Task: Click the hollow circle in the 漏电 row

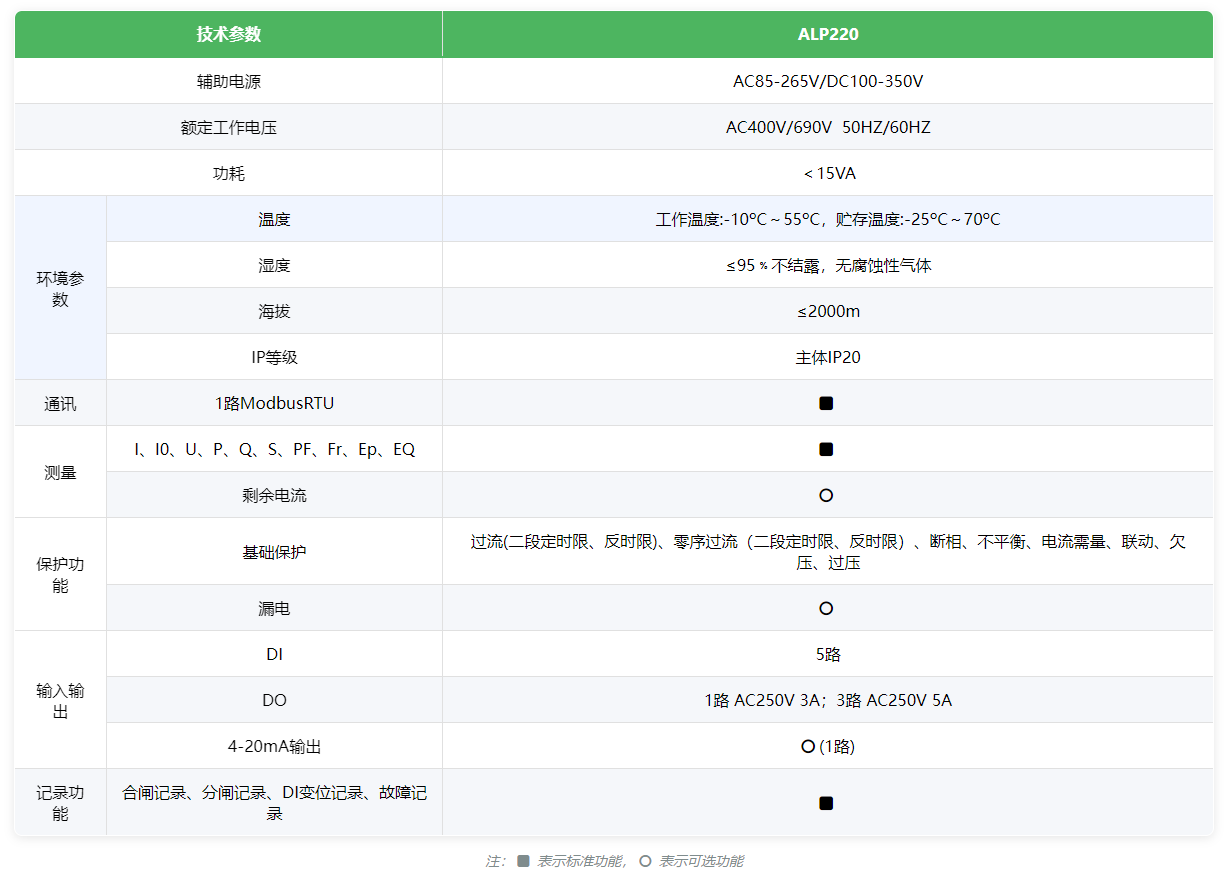Action: [x=826, y=609]
